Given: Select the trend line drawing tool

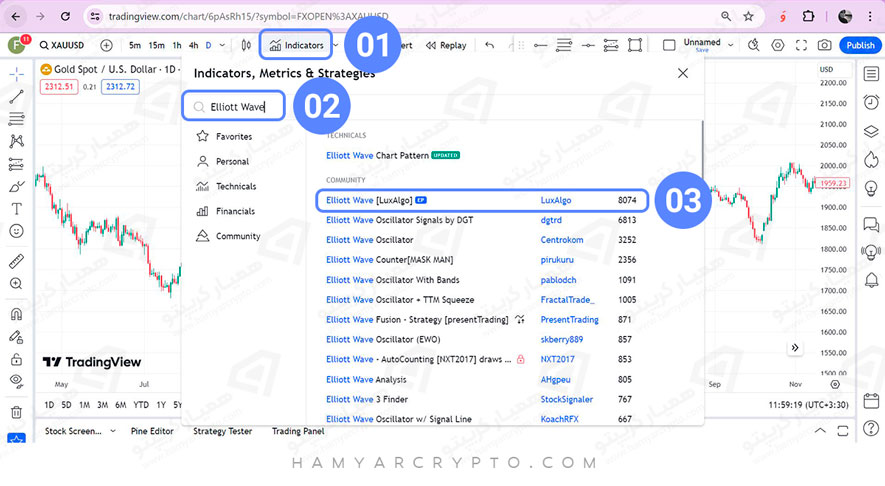Looking at the screenshot, I should click(16, 97).
